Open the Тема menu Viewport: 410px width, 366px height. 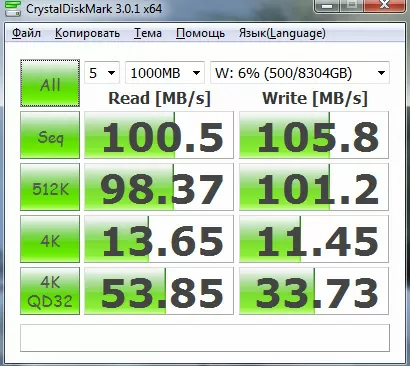[x=148, y=33]
